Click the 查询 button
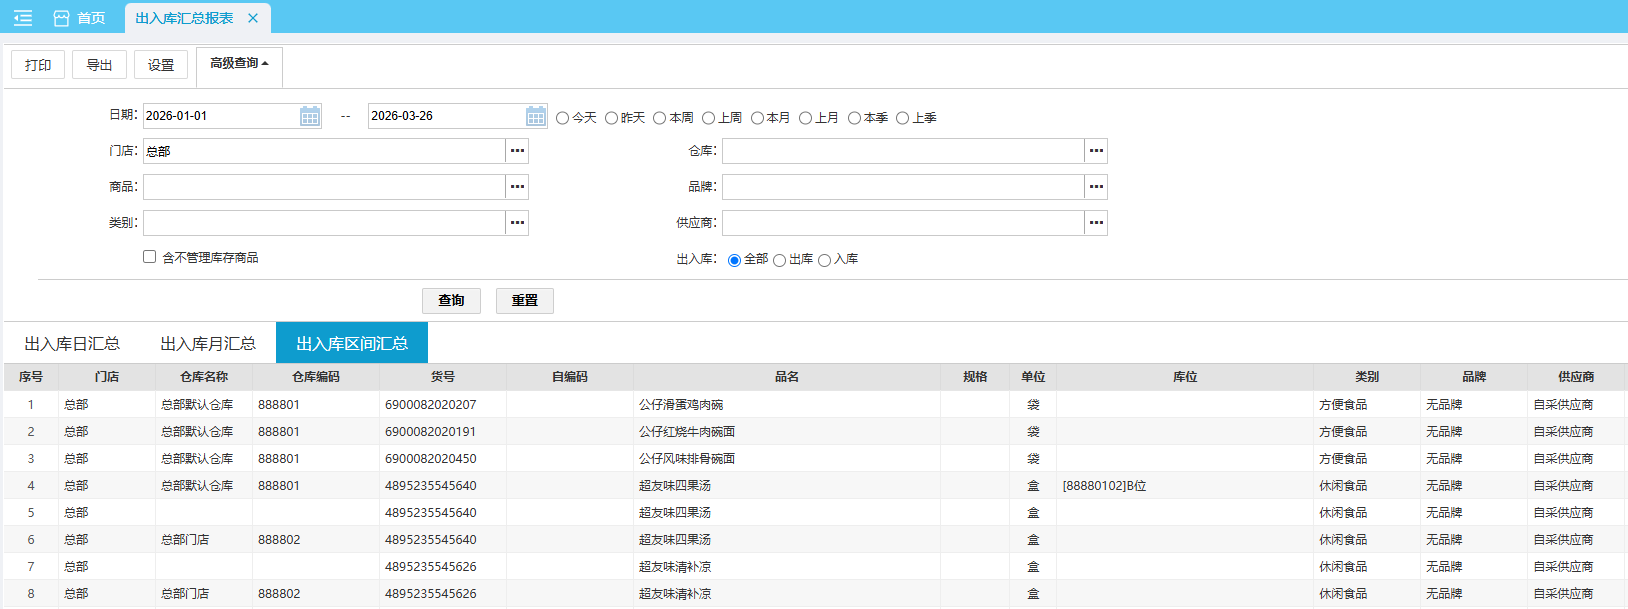This screenshot has width=1628, height=609. tap(451, 301)
